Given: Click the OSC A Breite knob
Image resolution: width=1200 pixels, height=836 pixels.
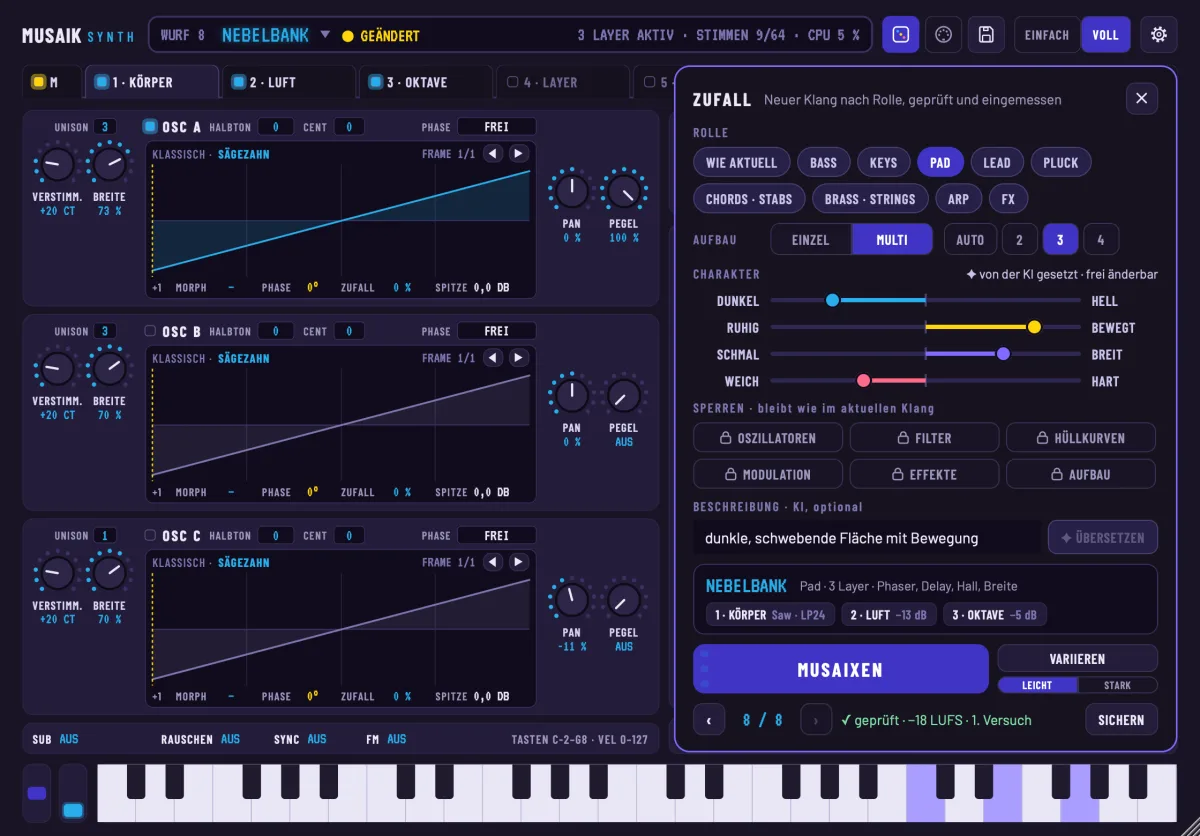Looking at the screenshot, I should point(109,164).
